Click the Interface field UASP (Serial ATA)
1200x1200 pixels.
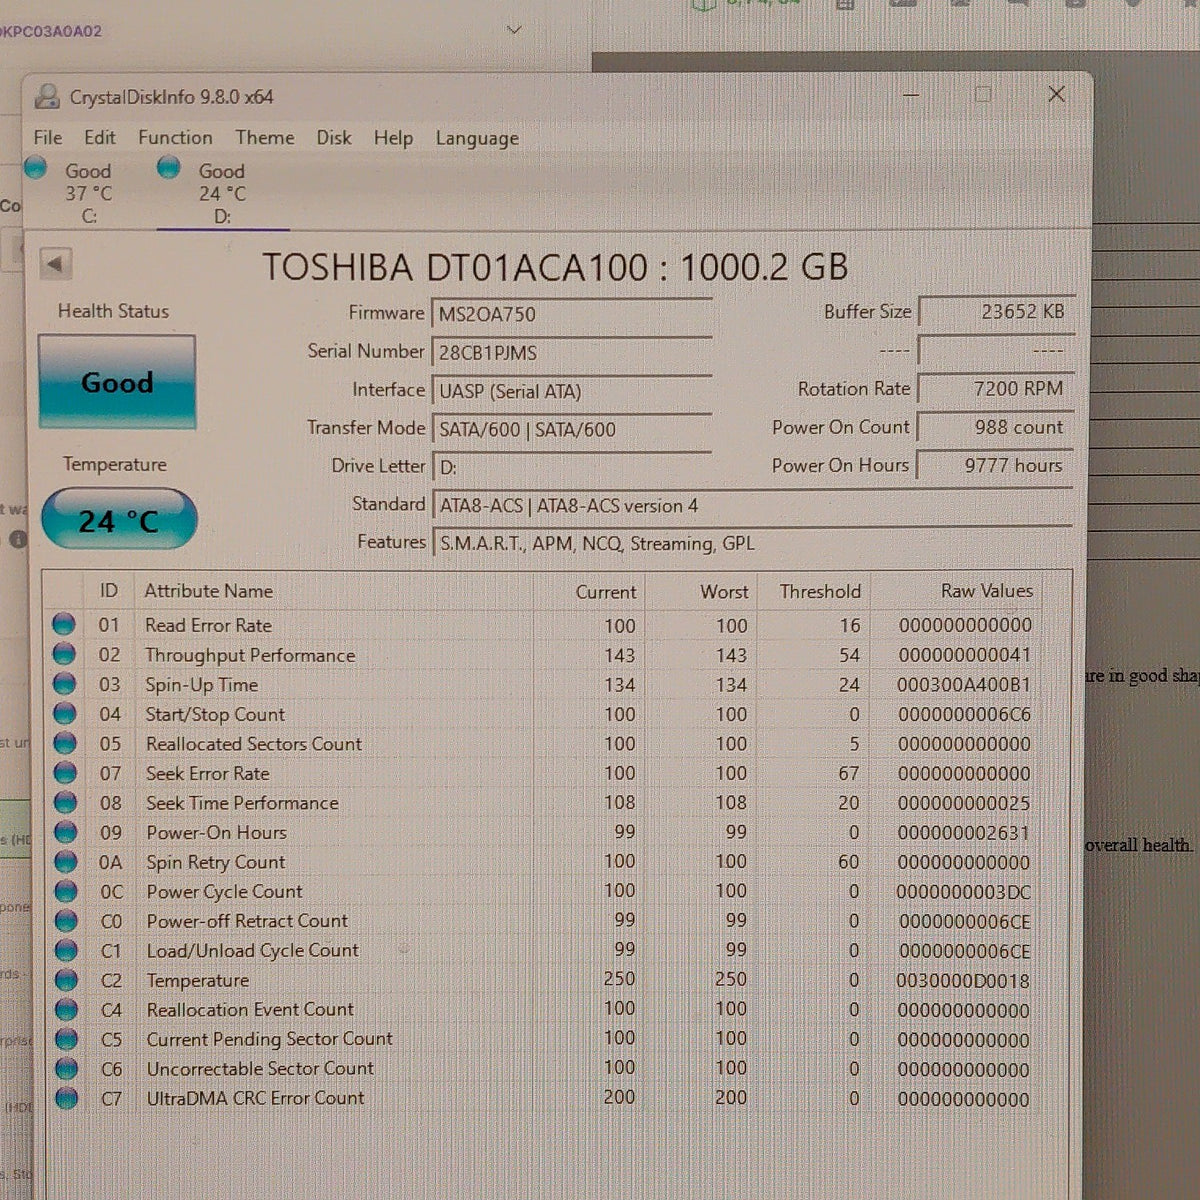click(x=571, y=391)
